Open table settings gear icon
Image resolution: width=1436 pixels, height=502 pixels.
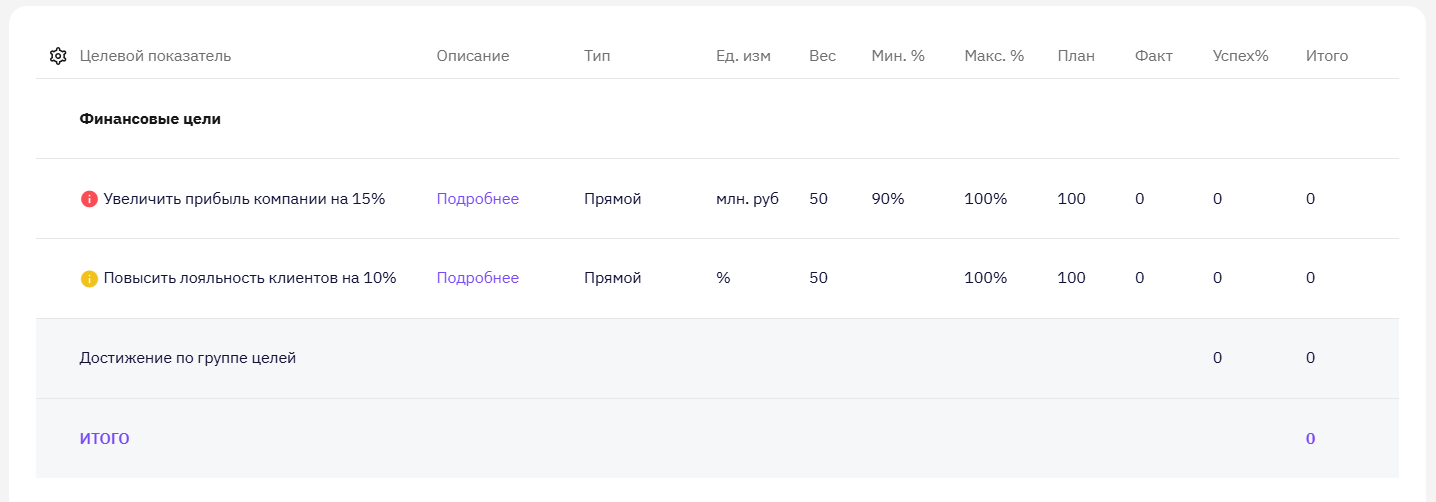pyautogui.click(x=58, y=56)
